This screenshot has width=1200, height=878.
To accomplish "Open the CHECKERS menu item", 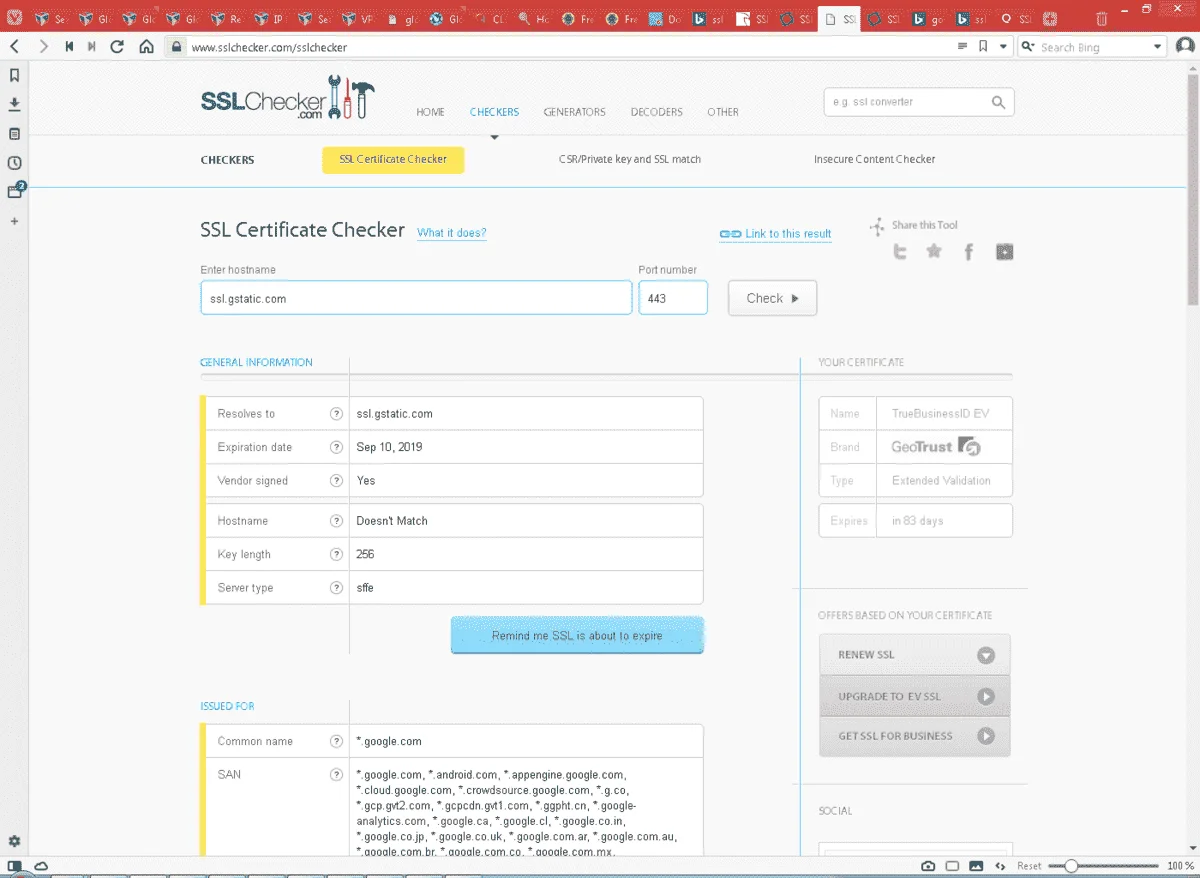I will (494, 112).
